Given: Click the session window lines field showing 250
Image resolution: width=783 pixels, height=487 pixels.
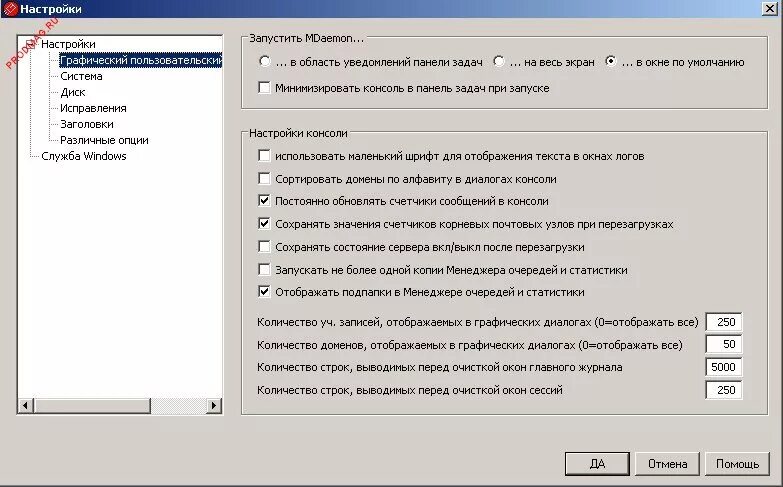Looking at the screenshot, I should coord(724,390).
